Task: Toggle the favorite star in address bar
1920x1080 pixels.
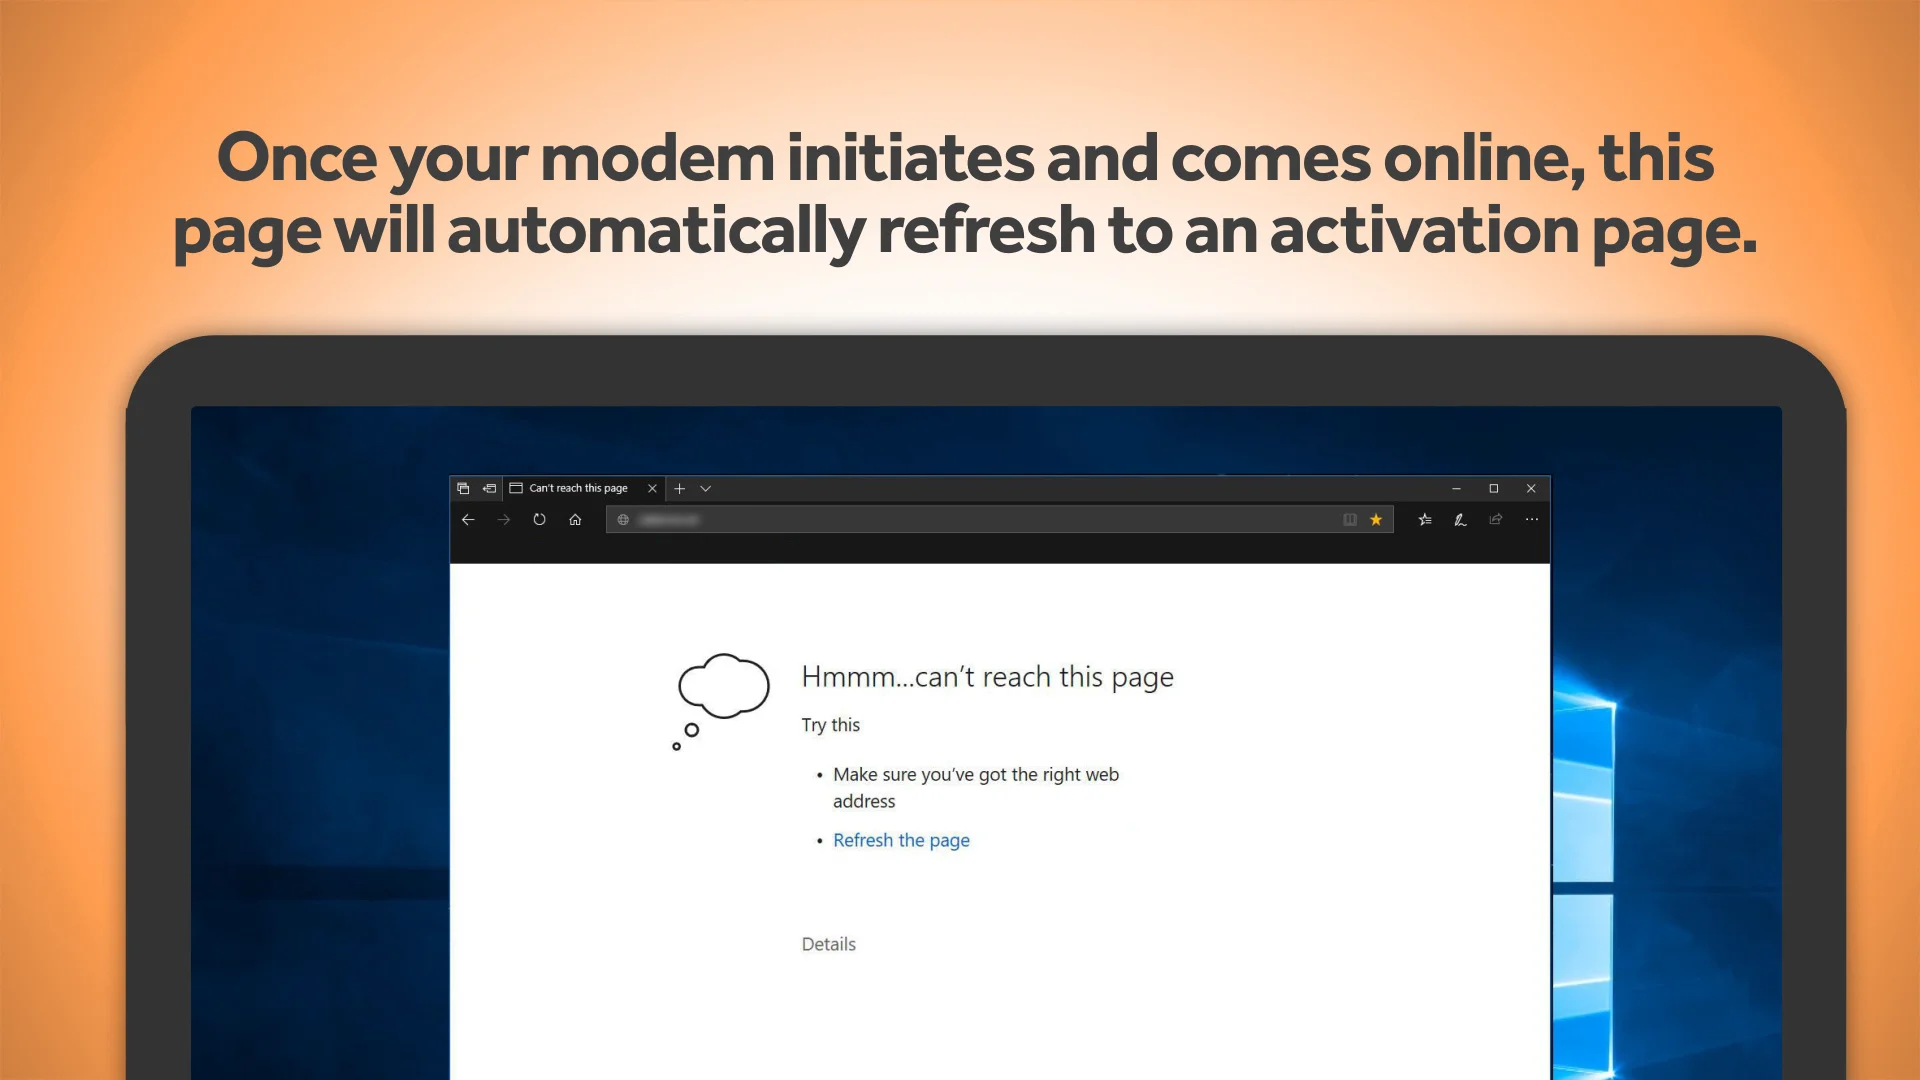Action: [x=1376, y=519]
